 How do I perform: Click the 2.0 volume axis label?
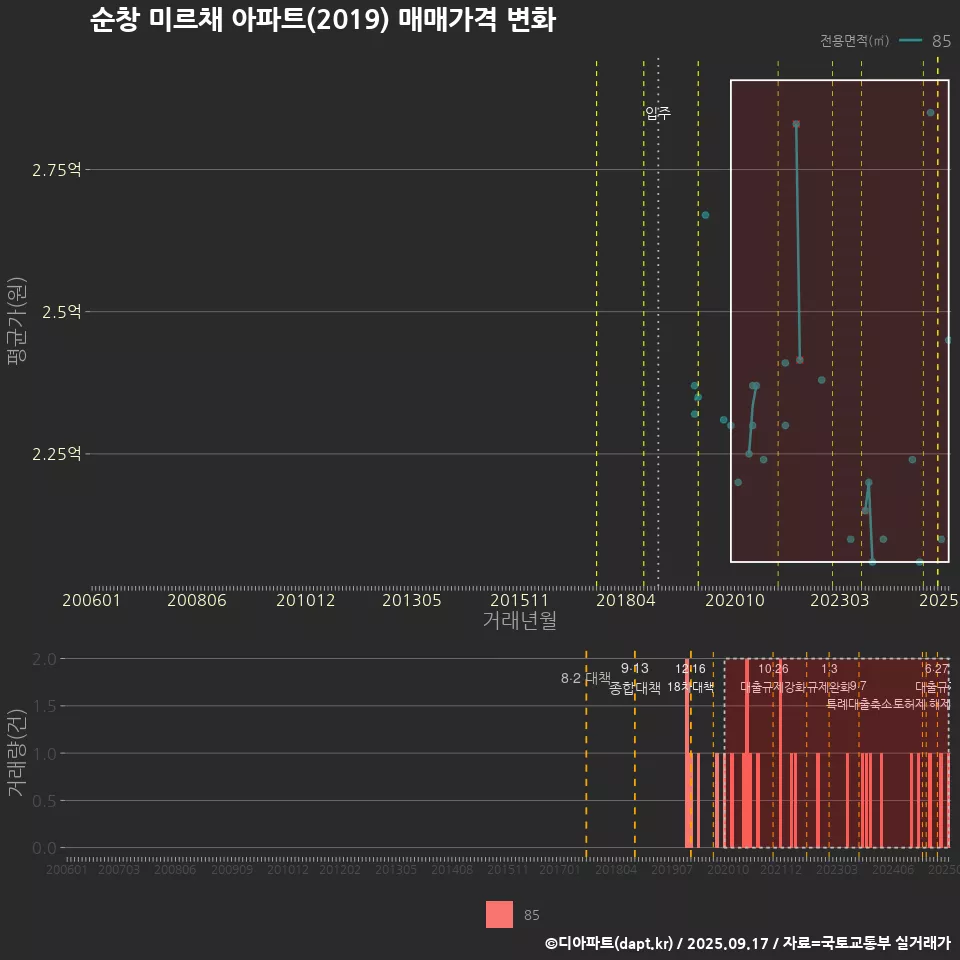(44, 659)
